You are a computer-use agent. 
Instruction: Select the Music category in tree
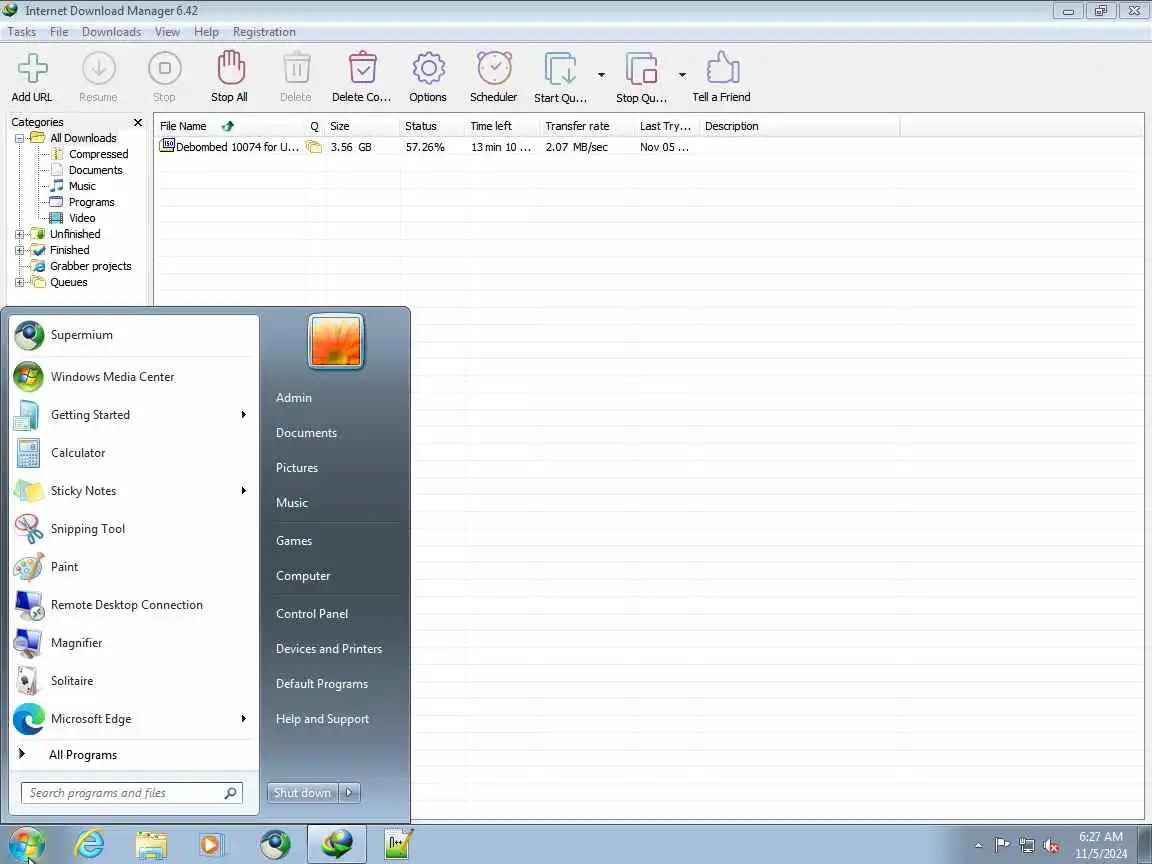tap(82, 187)
